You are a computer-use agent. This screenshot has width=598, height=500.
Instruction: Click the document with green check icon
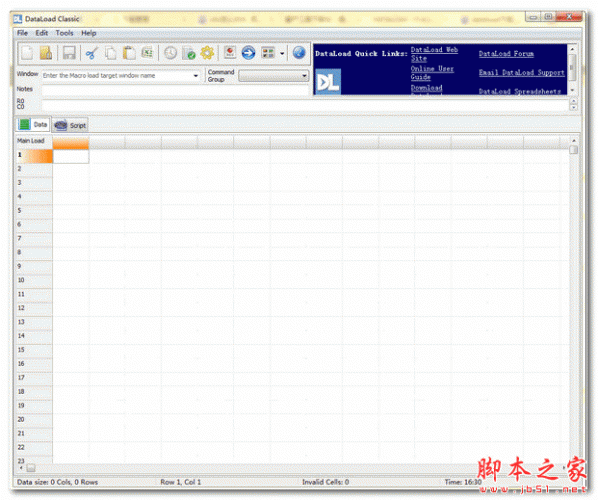[189, 53]
